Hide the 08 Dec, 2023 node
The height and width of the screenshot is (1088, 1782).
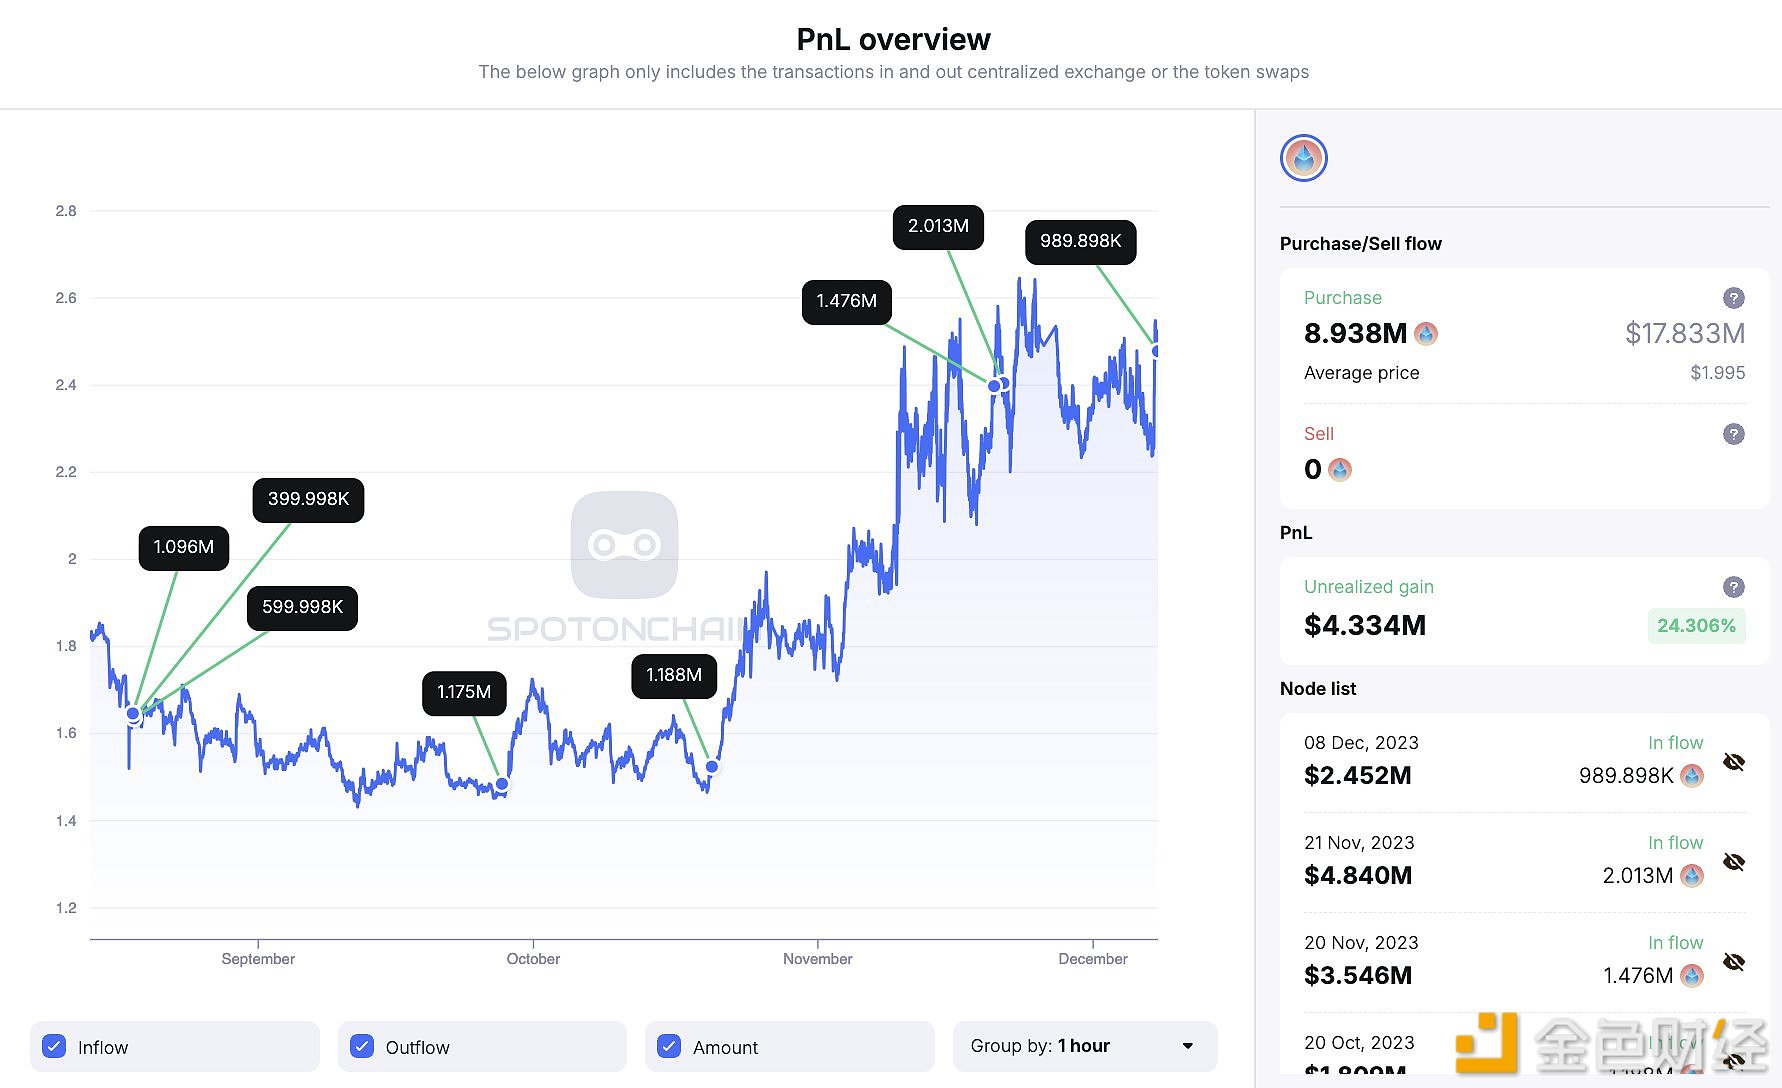[1734, 762]
